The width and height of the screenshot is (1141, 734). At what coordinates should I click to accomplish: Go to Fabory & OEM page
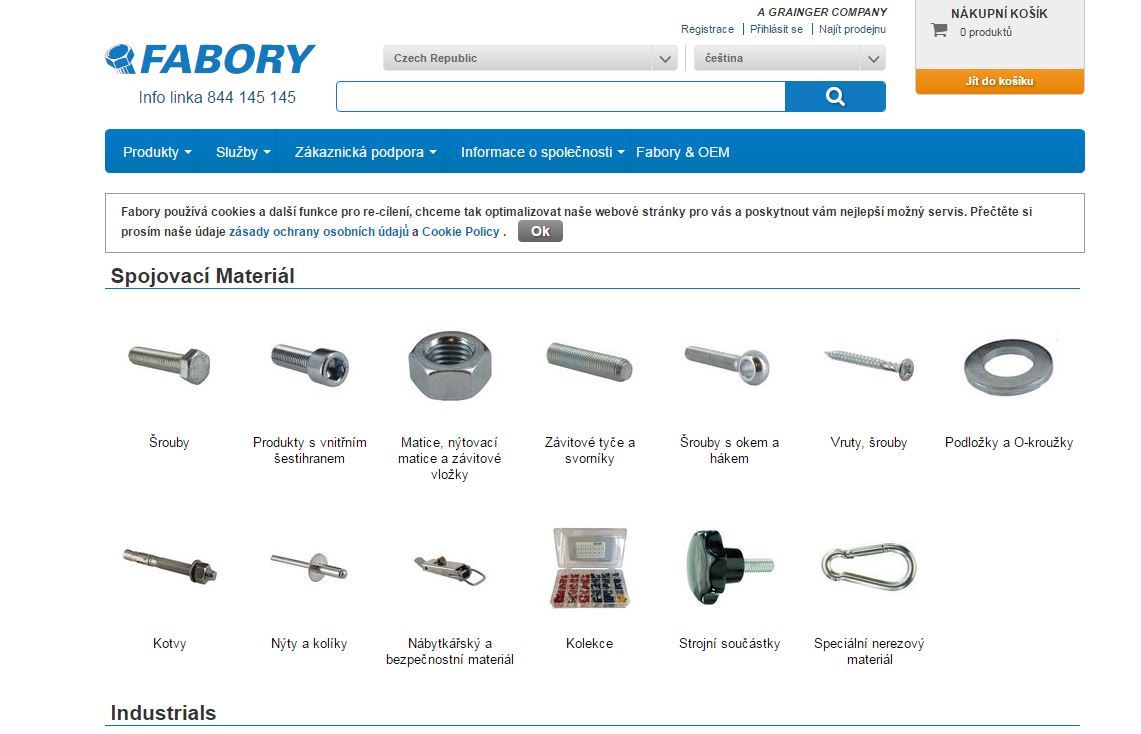click(683, 152)
